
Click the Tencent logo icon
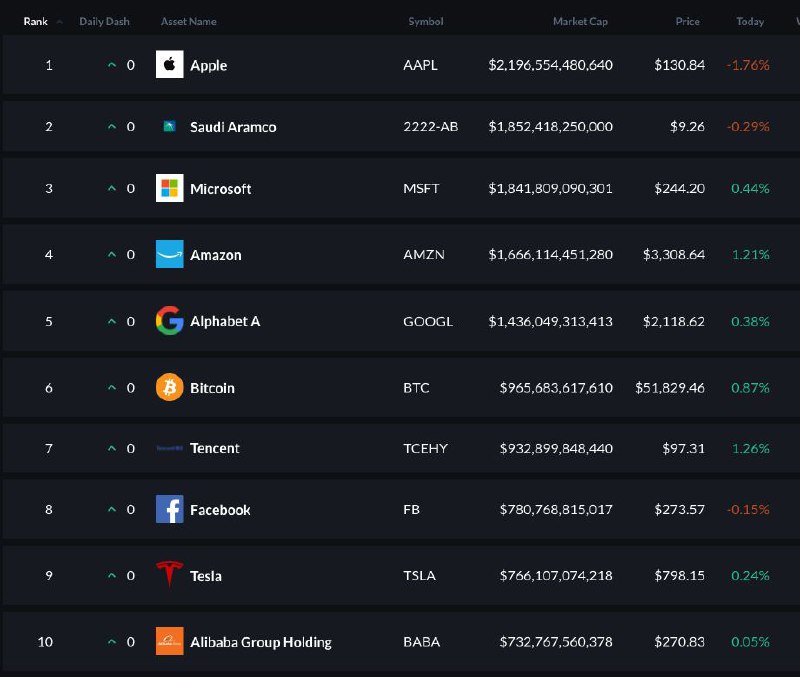pyautogui.click(x=170, y=448)
